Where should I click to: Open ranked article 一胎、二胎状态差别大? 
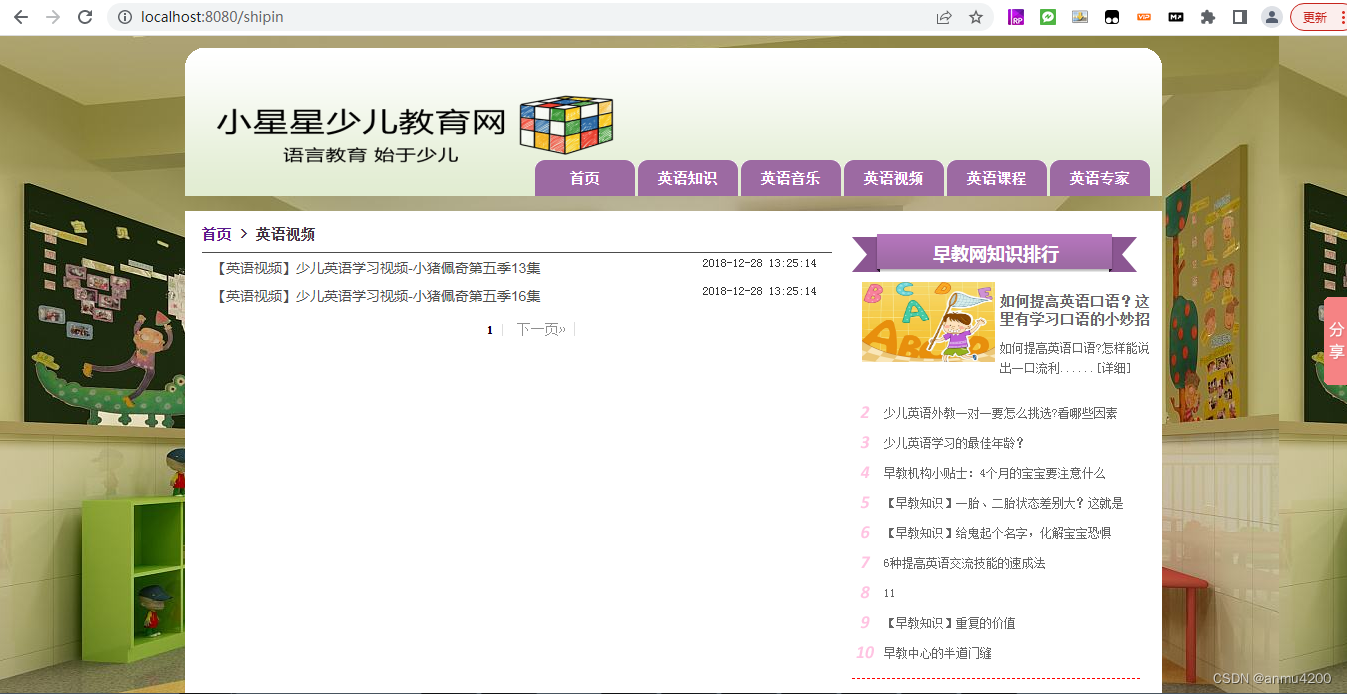pyautogui.click(x=1003, y=503)
